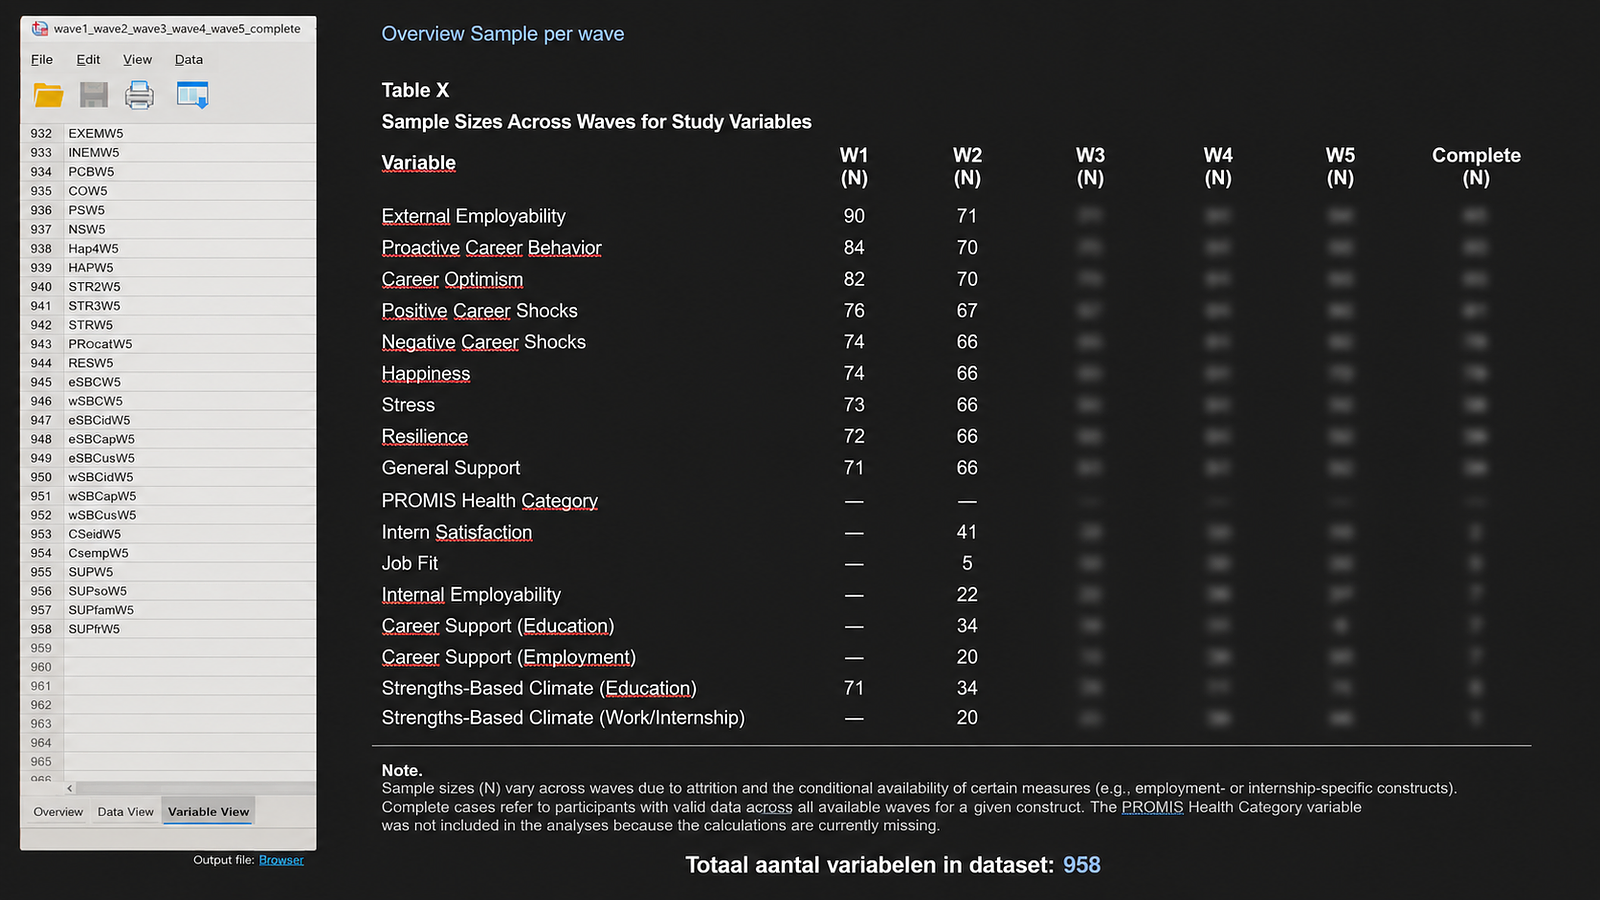Viewport: 1600px width, 900px height.
Task: Open the Data menu
Action: (188, 60)
